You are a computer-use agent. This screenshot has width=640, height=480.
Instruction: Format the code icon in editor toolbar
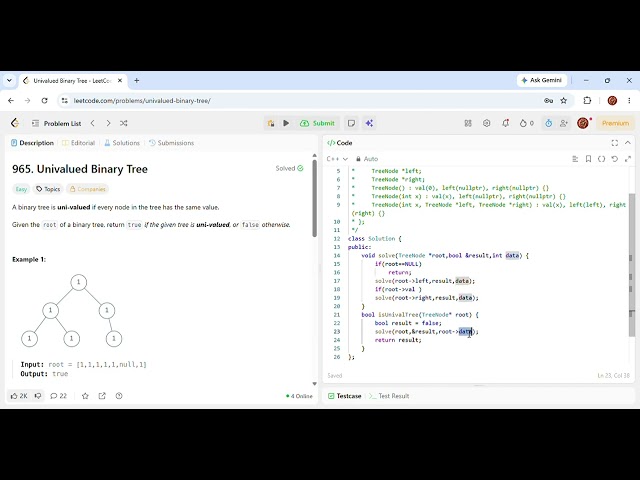click(575, 159)
